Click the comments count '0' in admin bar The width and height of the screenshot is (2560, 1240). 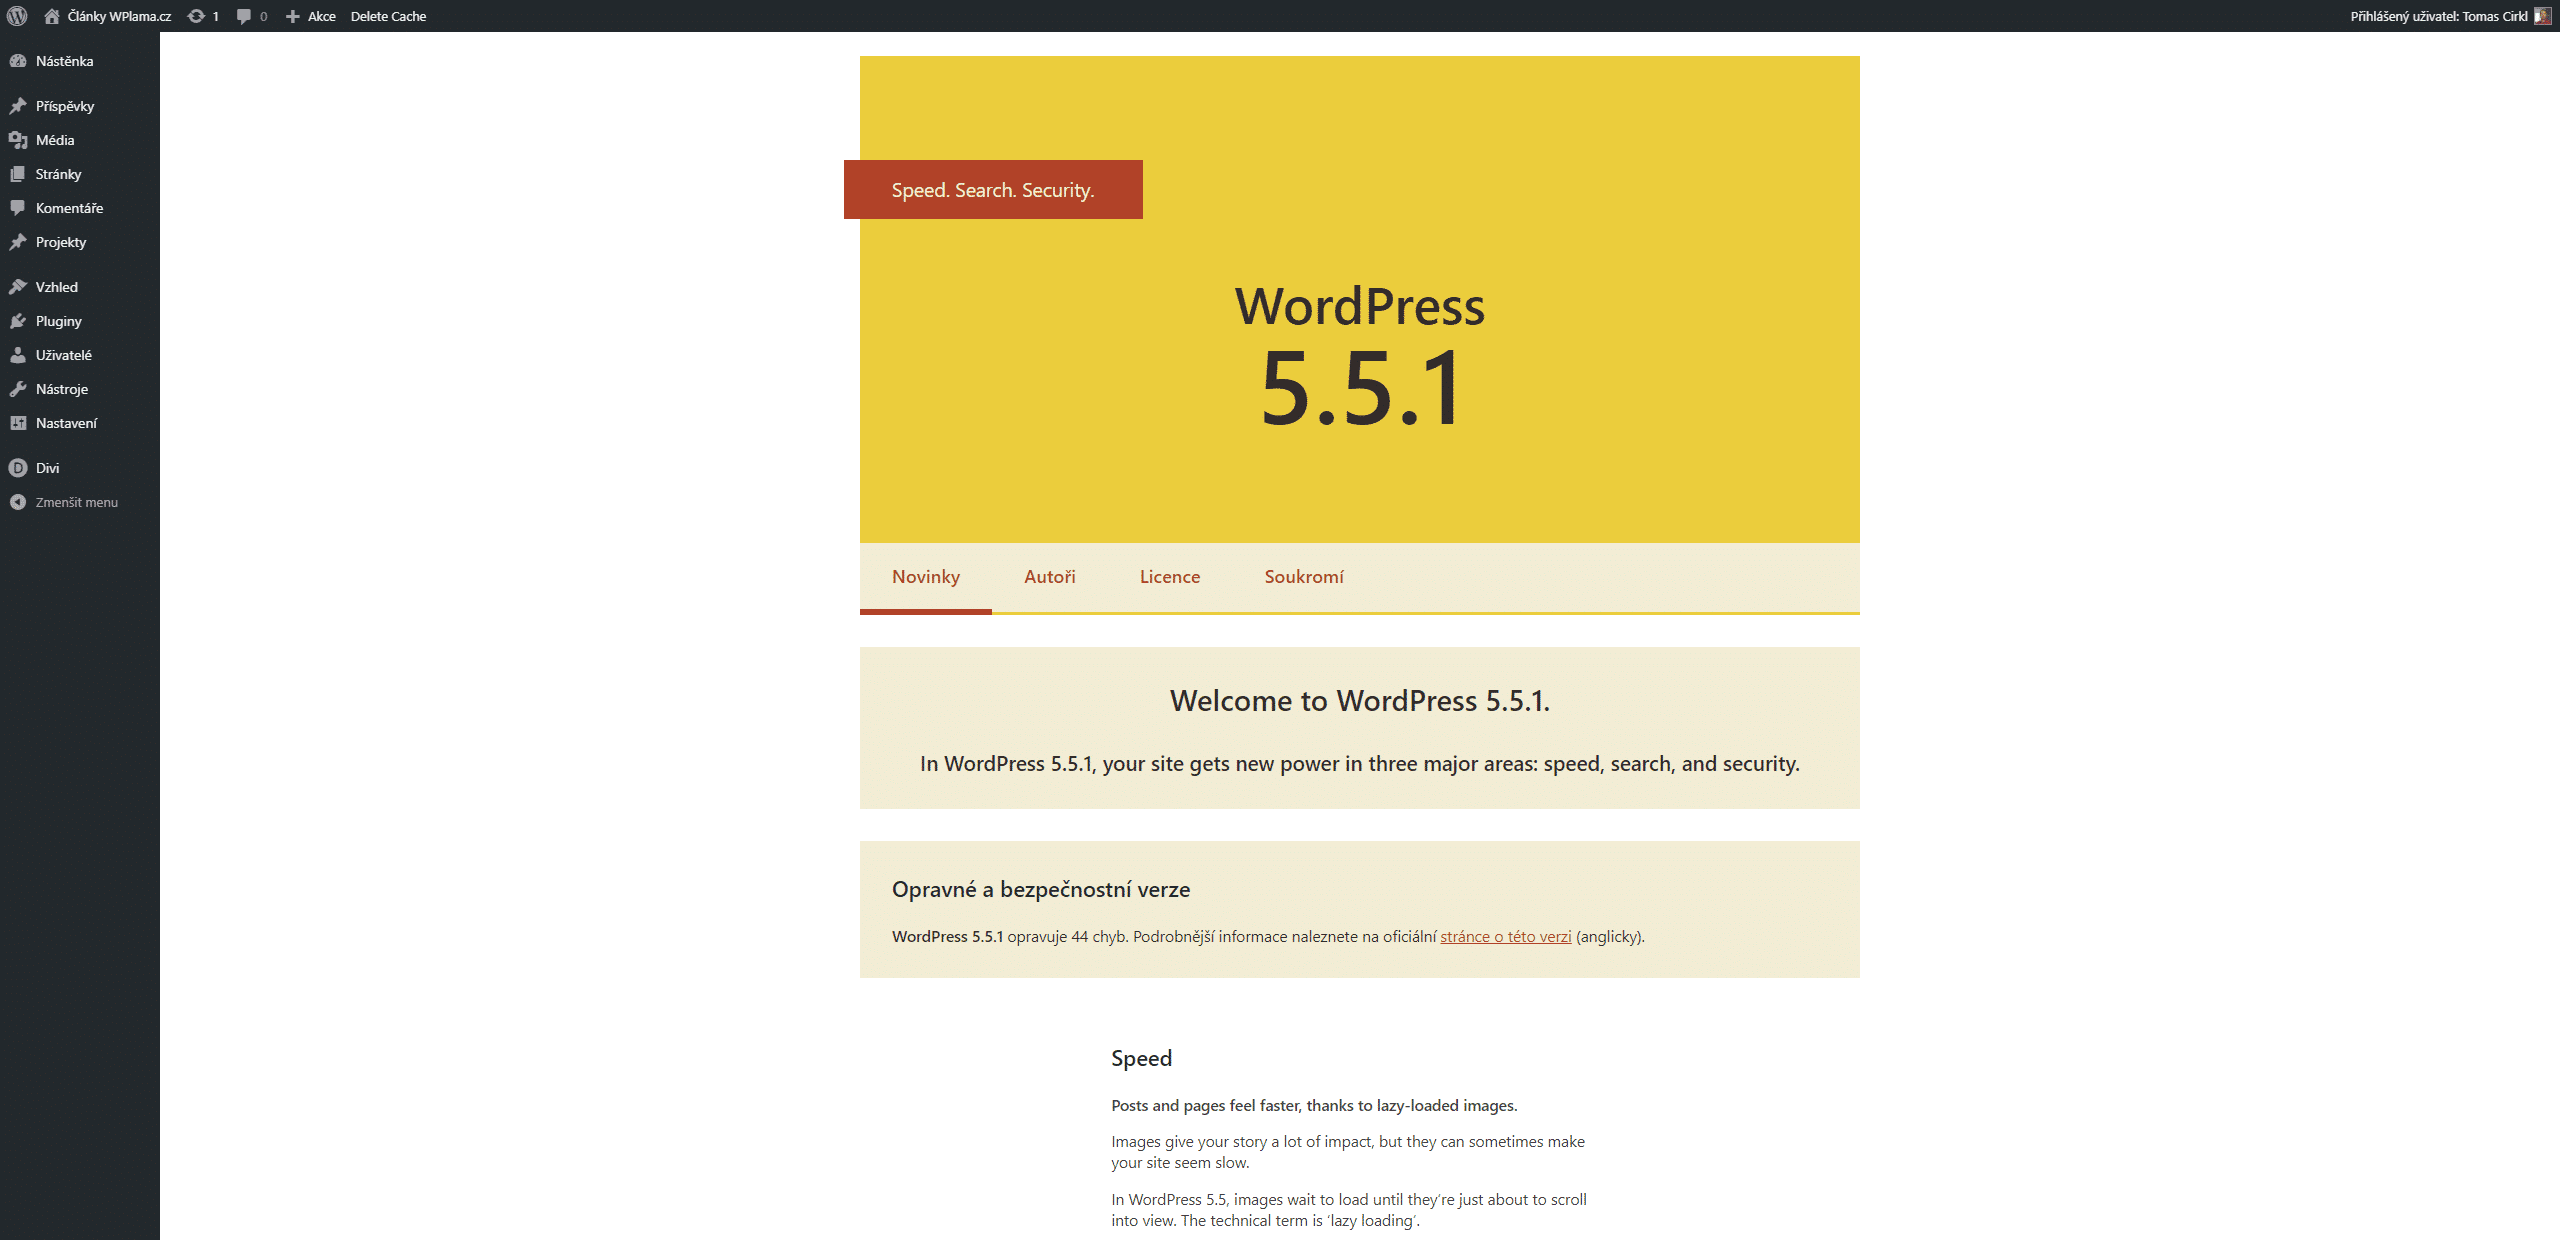tap(263, 16)
